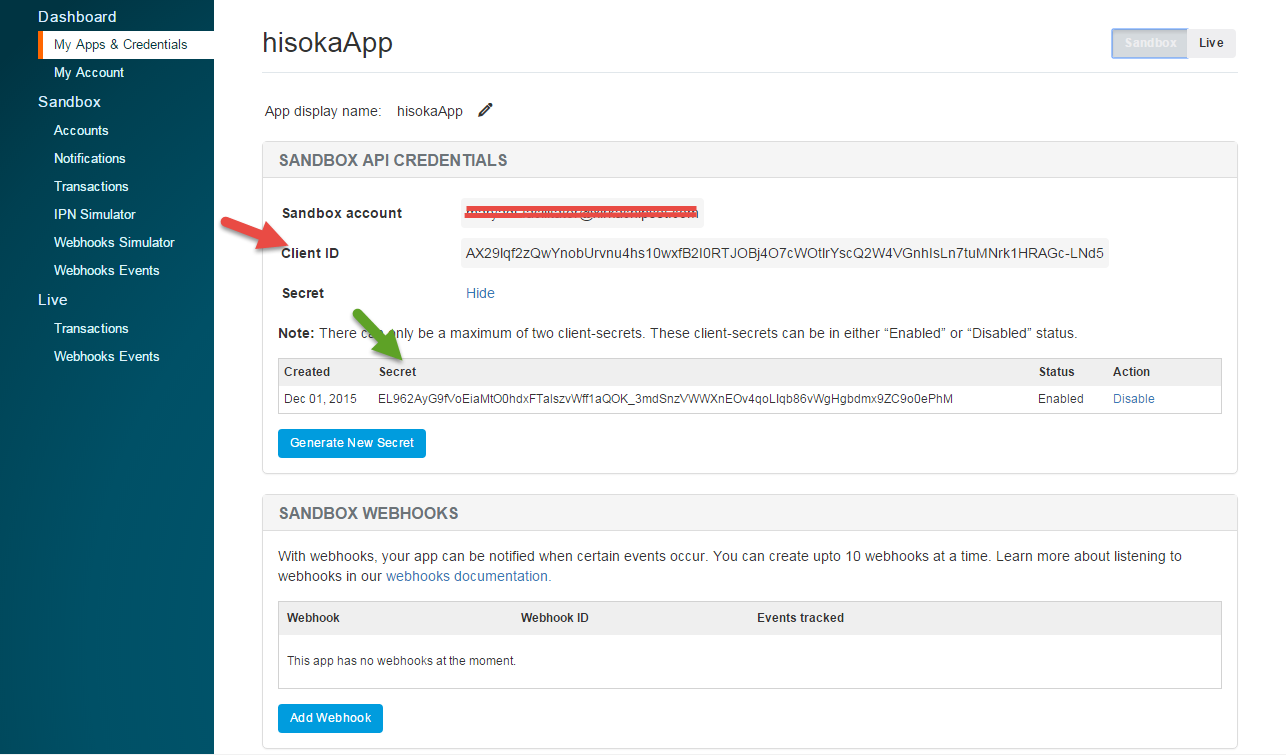Open Webhooks Events under the Live section
The height and width of the screenshot is (755, 1286).
(107, 357)
